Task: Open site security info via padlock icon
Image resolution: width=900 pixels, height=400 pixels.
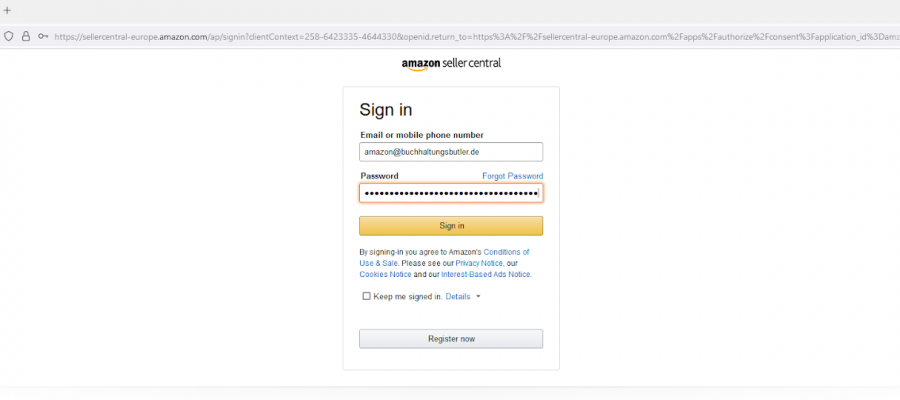Action: [25, 36]
